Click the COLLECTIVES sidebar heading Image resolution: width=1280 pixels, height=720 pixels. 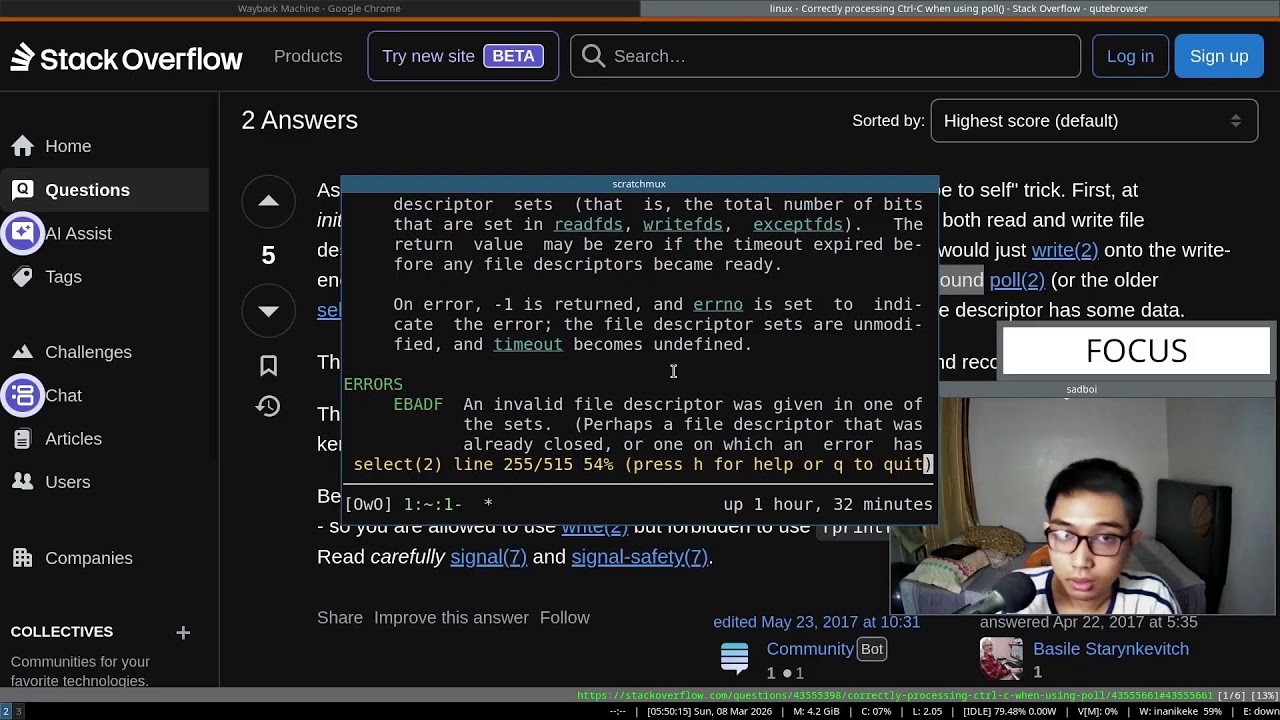[x=62, y=632]
